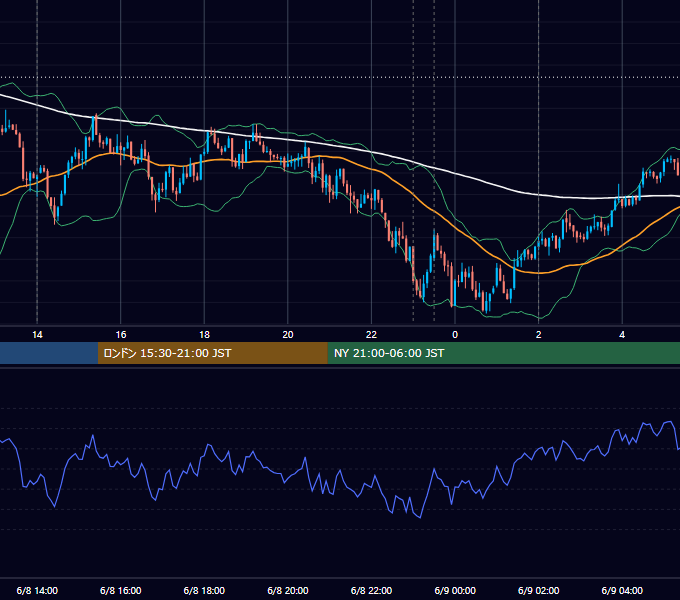Click the 14 hour label on price chart axis
Image resolution: width=680 pixels, height=600 pixels.
pos(37,335)
